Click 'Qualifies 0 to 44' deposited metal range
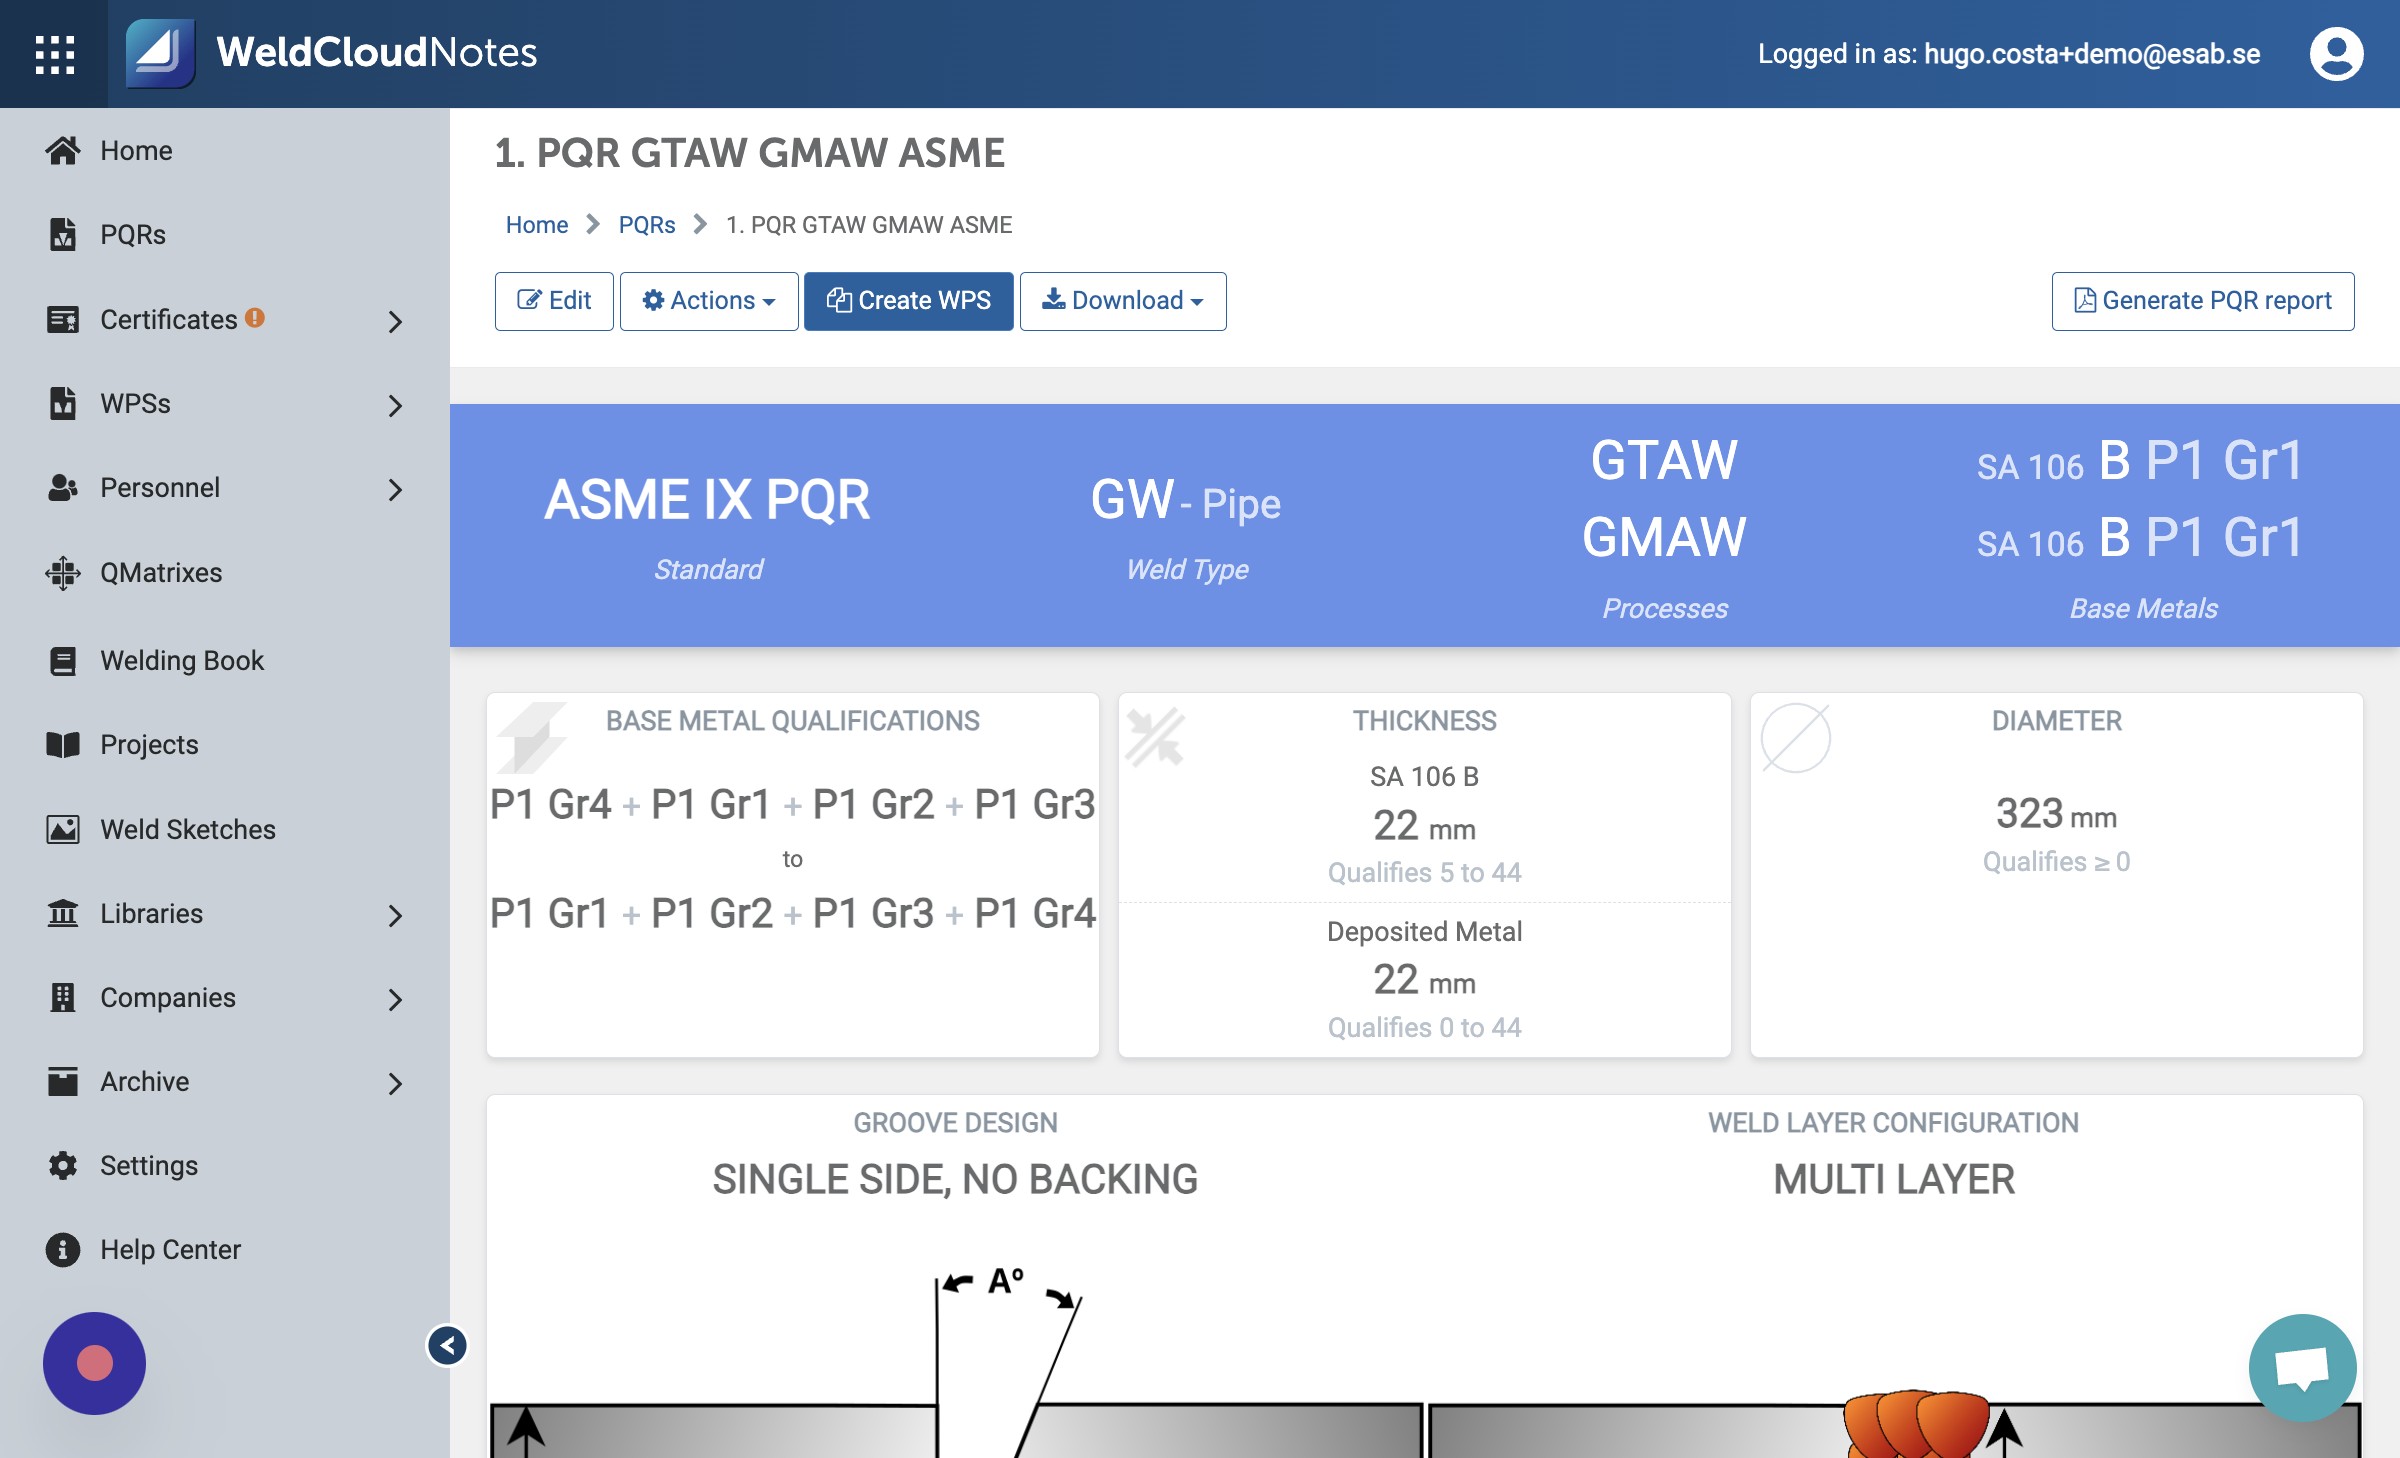 (x=1424, y=1028)
